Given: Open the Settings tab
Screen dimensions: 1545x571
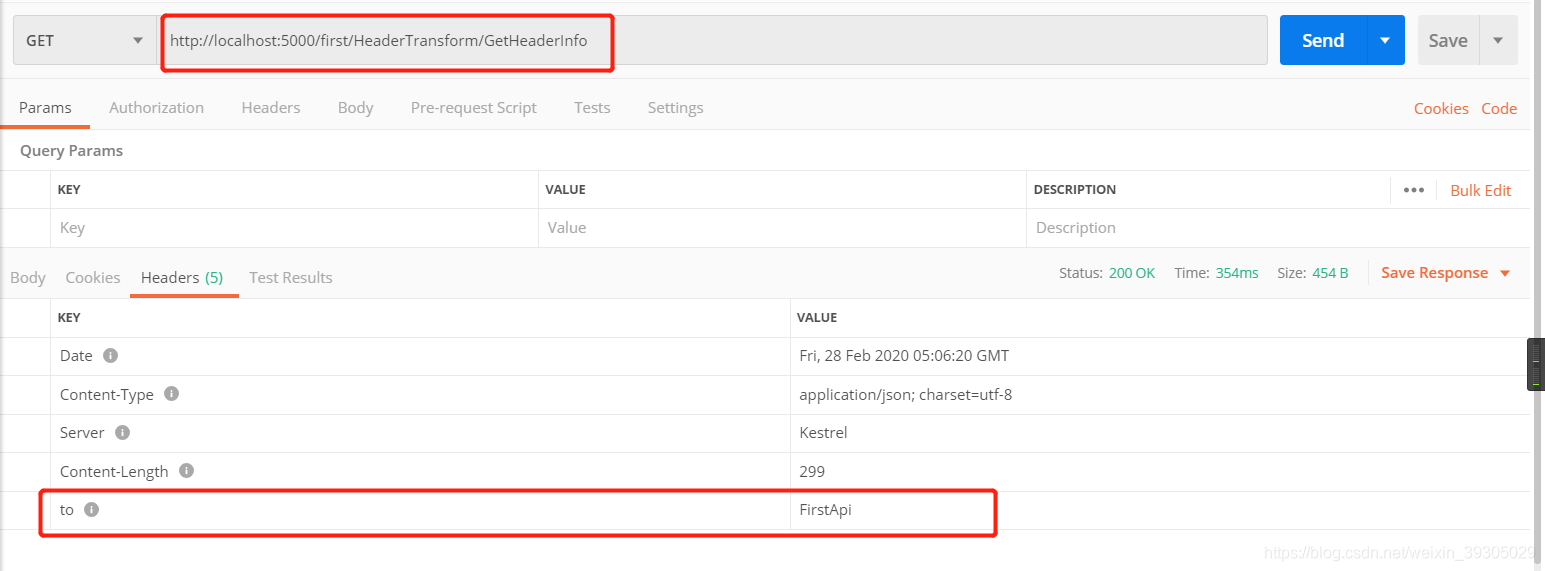Looking at the screenshot, I should (675, 108).
